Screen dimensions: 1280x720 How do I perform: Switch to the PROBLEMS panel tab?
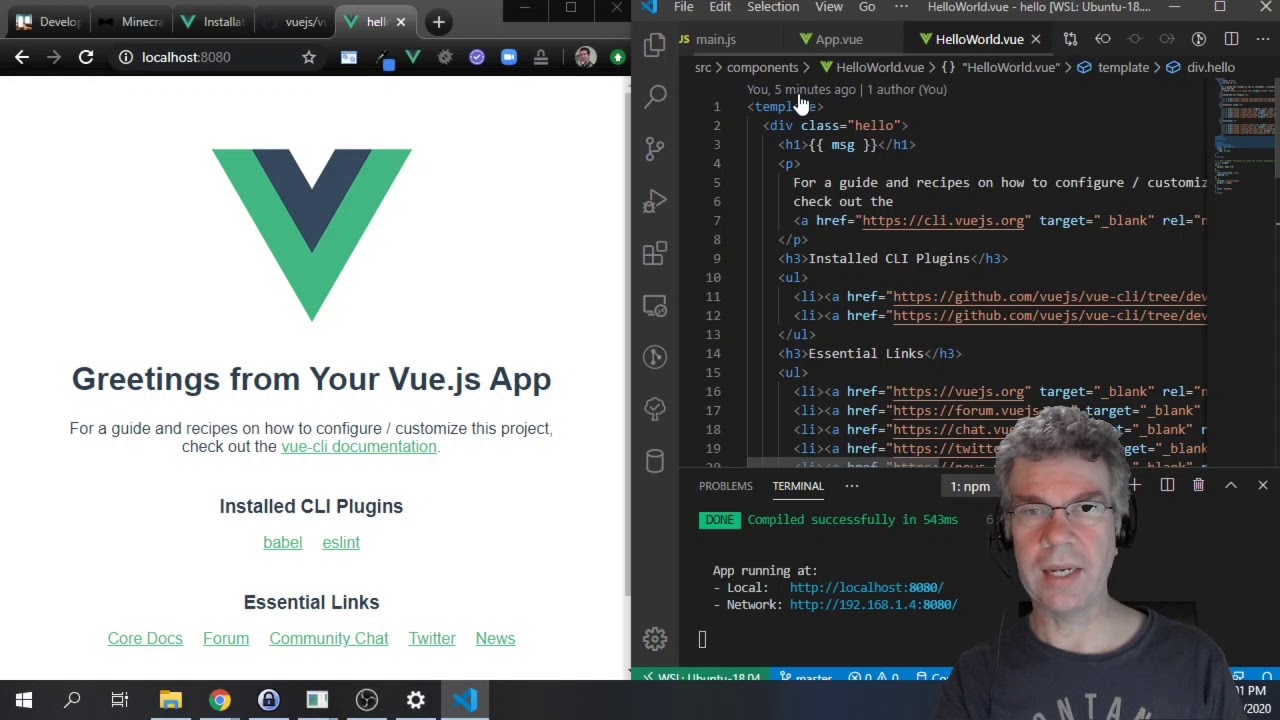725,486
